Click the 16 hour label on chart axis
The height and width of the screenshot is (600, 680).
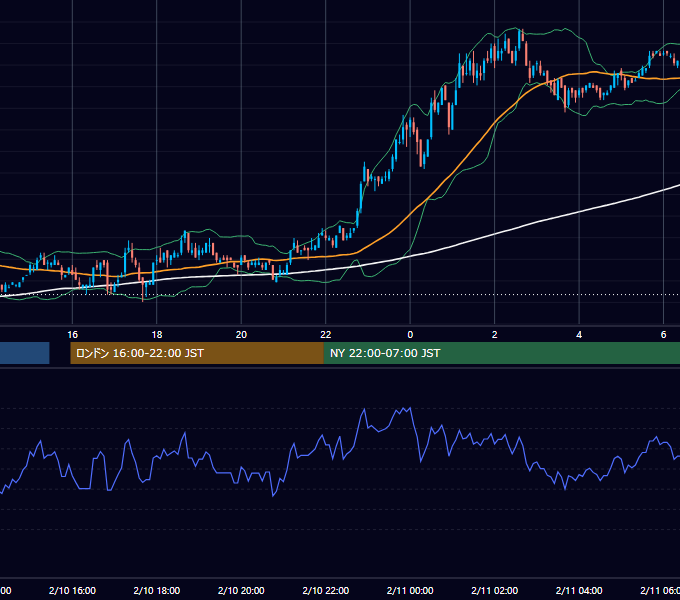(72, 335)
